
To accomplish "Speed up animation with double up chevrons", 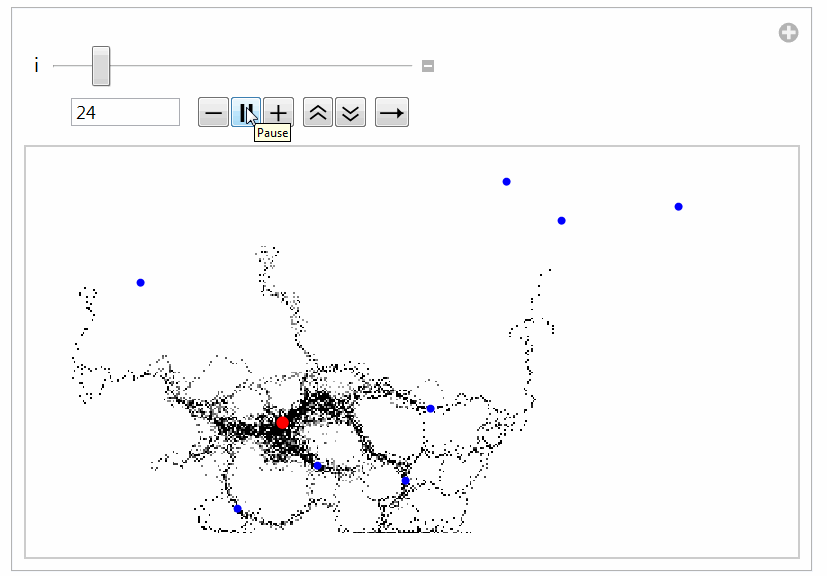I will click(x=317, y=113).
